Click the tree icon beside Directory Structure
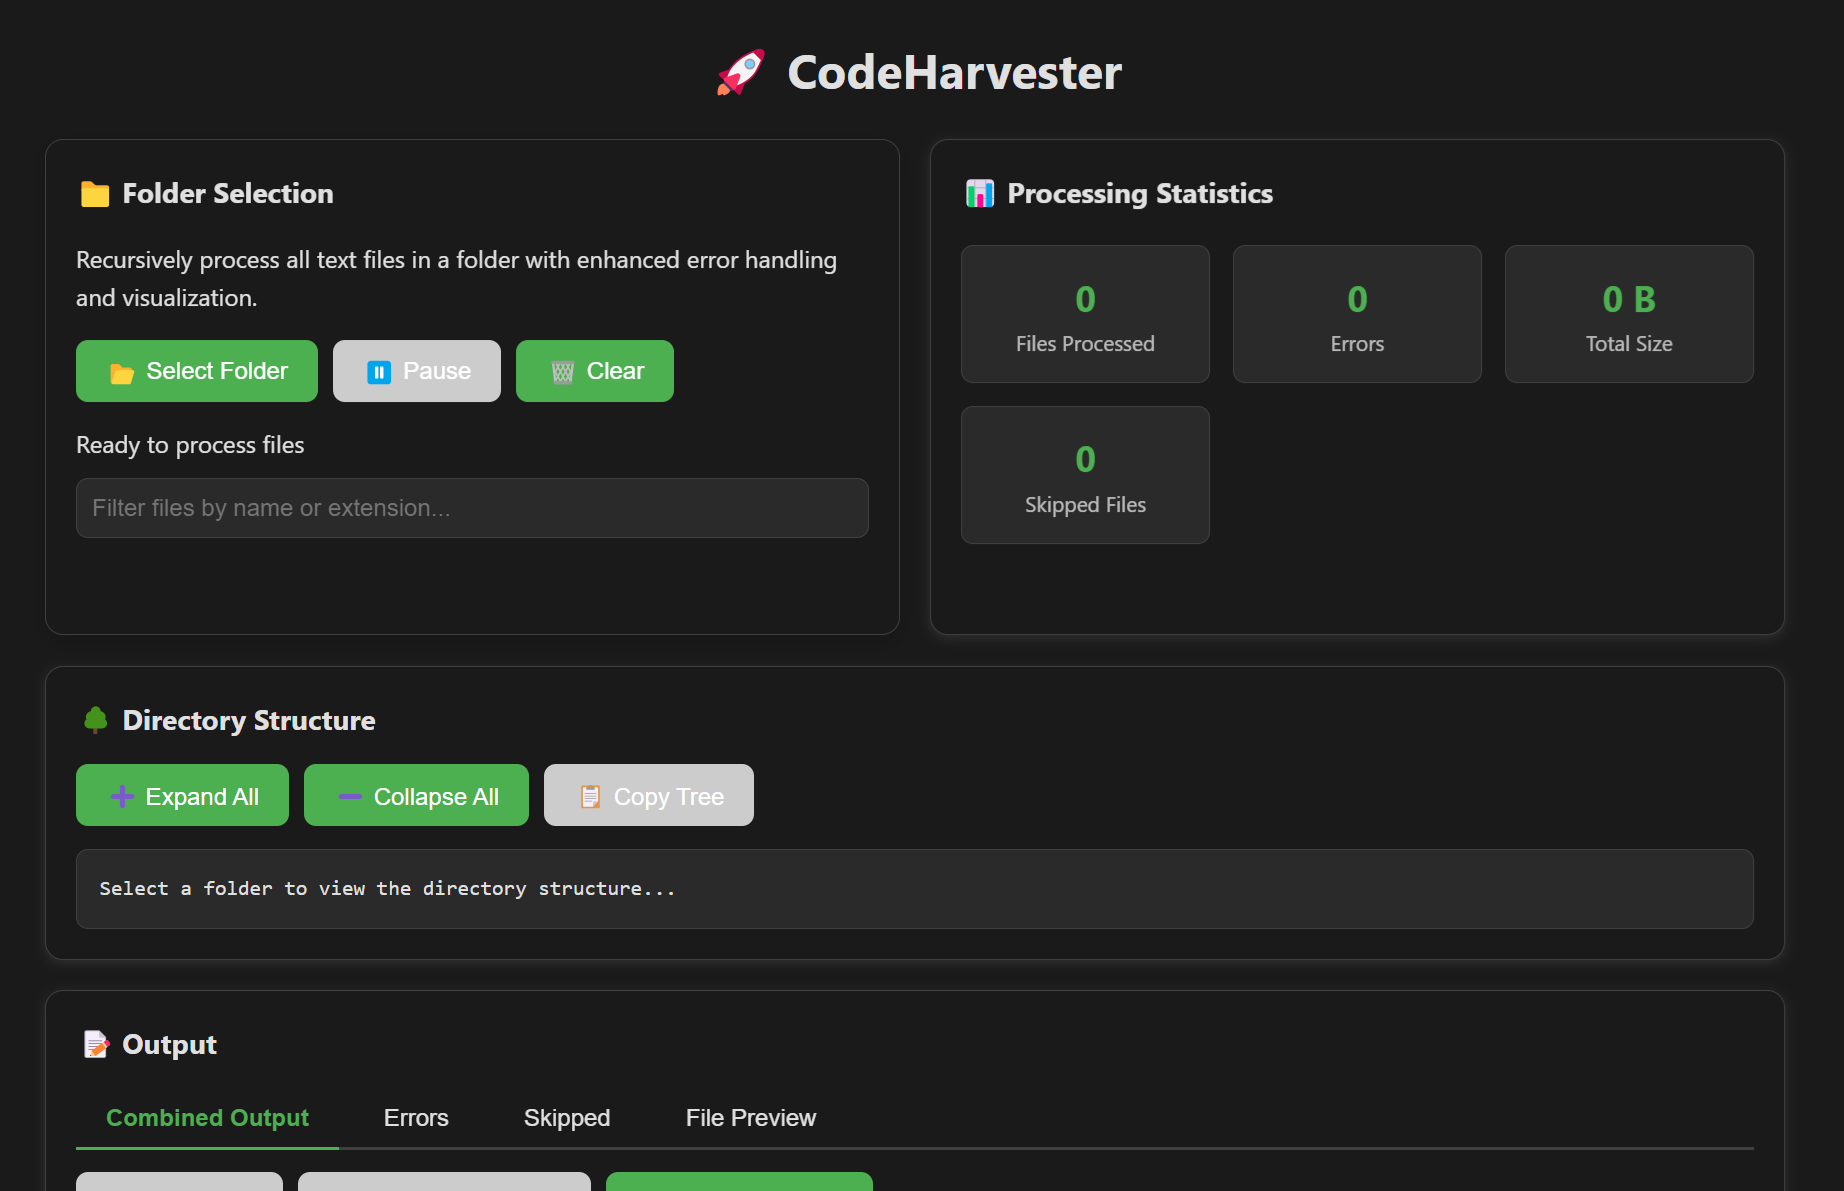The width and height of the screenshot is (1844, 1191). [95, 720]
